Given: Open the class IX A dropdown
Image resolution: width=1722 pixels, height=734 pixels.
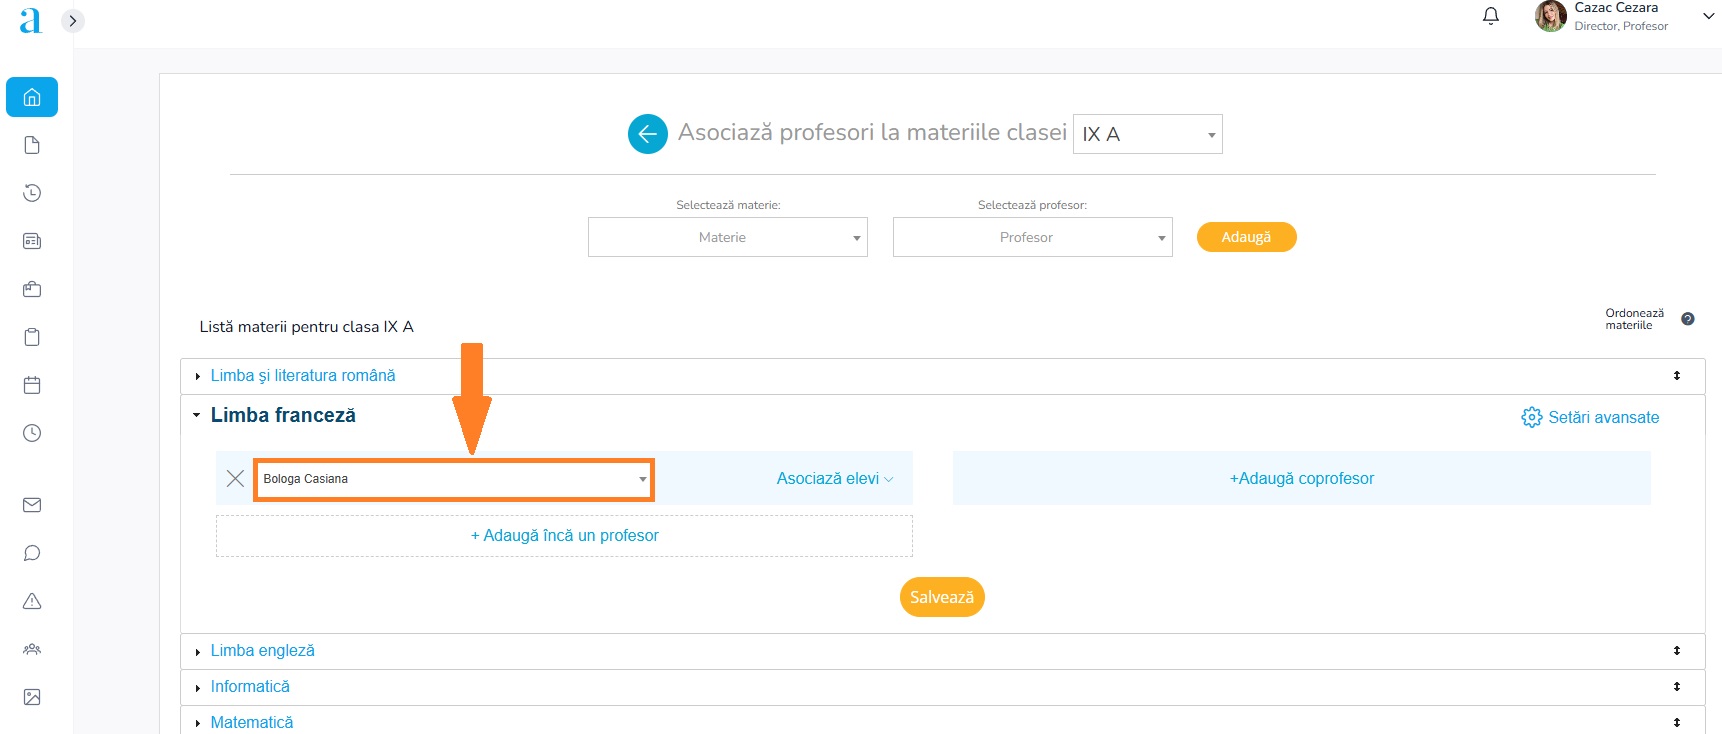Looking at the screenshot, I should (1147, 134).
